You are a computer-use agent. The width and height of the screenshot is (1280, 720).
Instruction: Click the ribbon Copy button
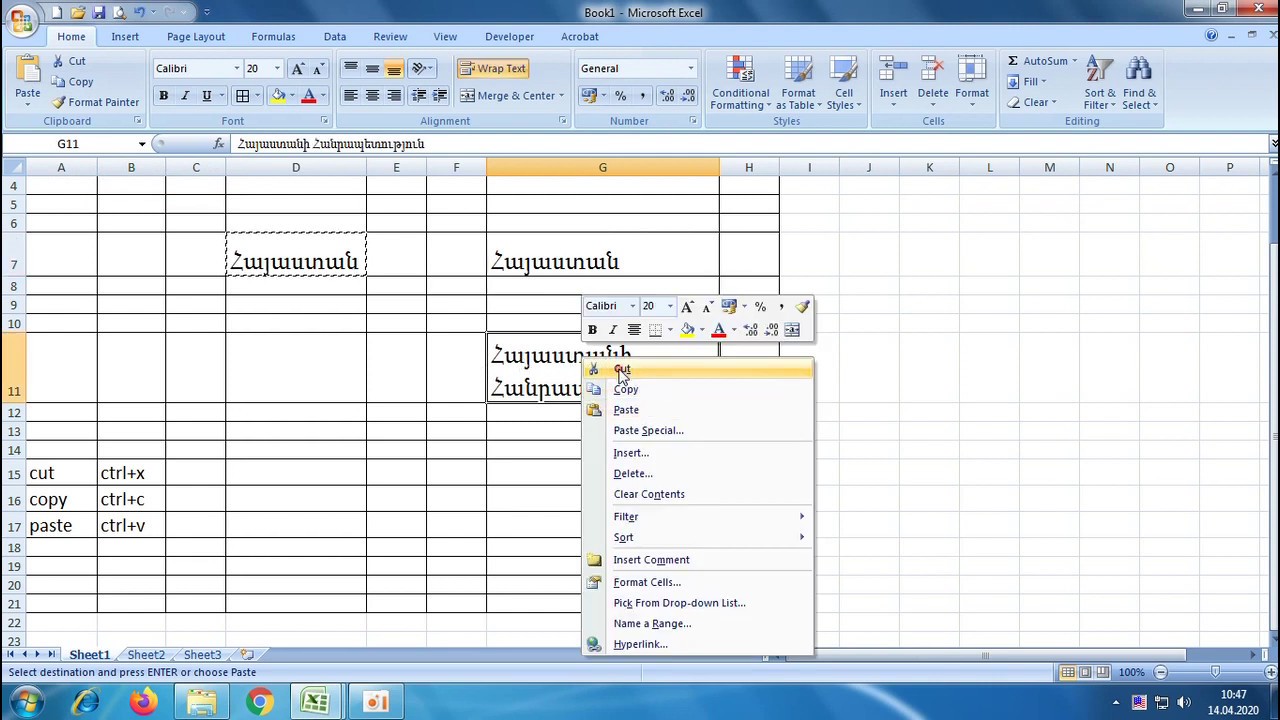pyautogui.click(x=72, y=82)
